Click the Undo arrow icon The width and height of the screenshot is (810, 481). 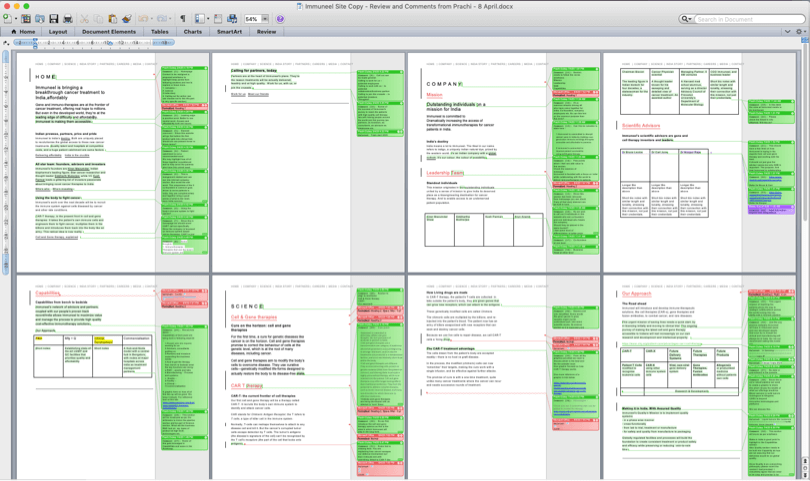(x=143, y=19)
